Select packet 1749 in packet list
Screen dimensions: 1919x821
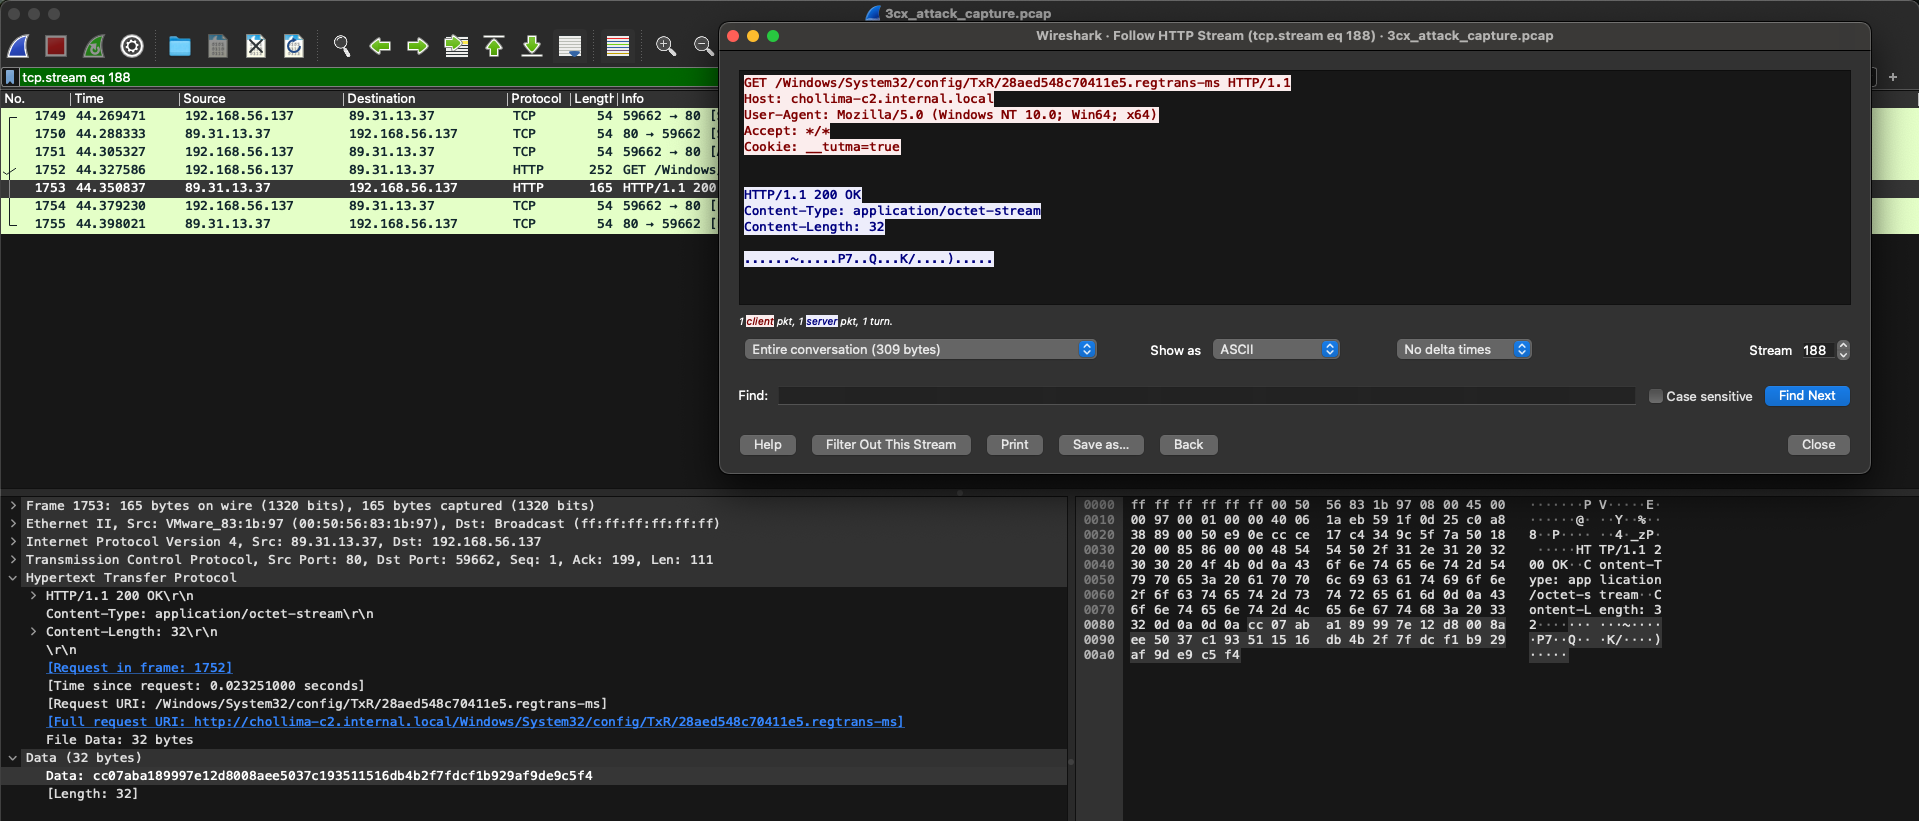(x=360, y=116)
